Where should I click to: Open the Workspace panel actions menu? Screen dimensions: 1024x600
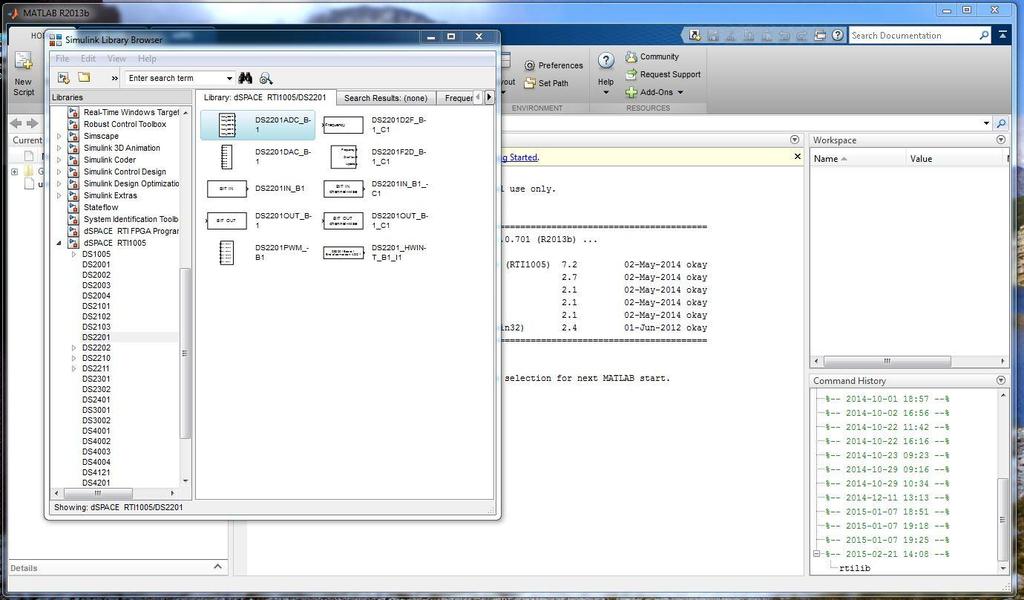[1000, 140]
